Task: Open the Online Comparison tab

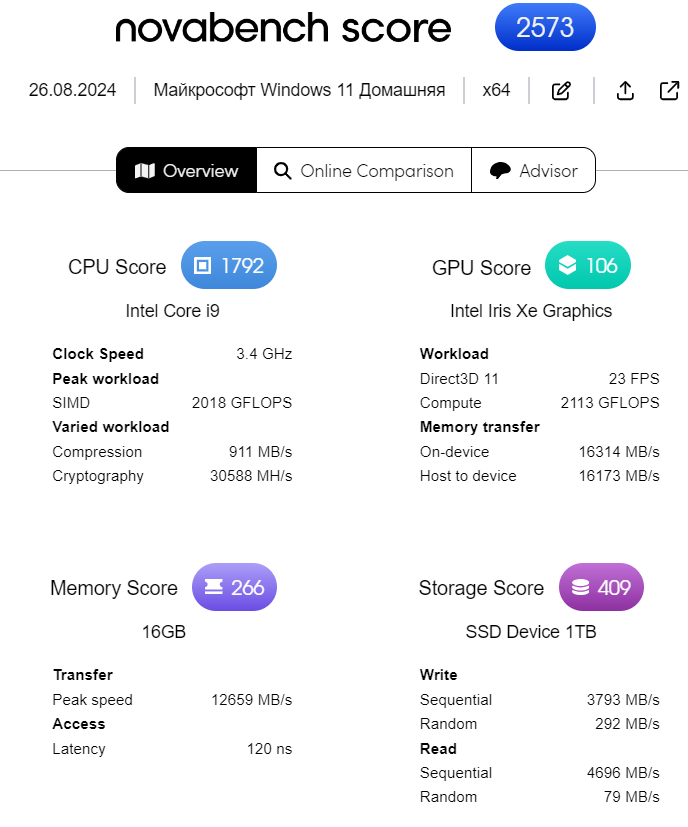Action: [364, 171]
